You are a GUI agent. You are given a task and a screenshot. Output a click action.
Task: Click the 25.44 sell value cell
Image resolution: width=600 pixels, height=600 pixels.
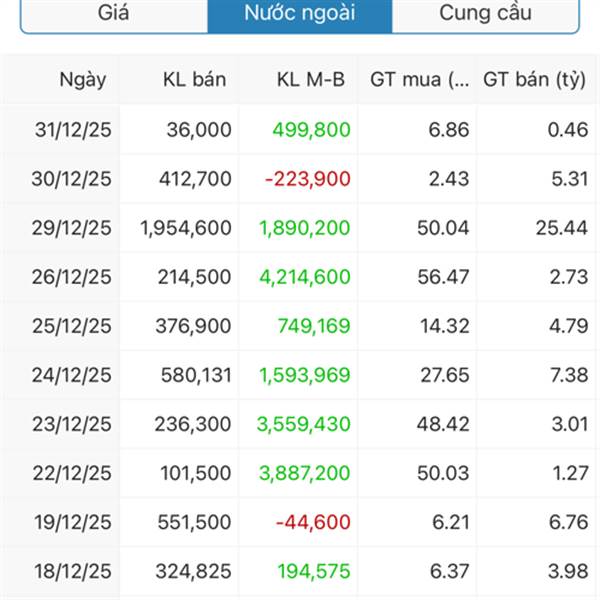[x=561, y=228]
